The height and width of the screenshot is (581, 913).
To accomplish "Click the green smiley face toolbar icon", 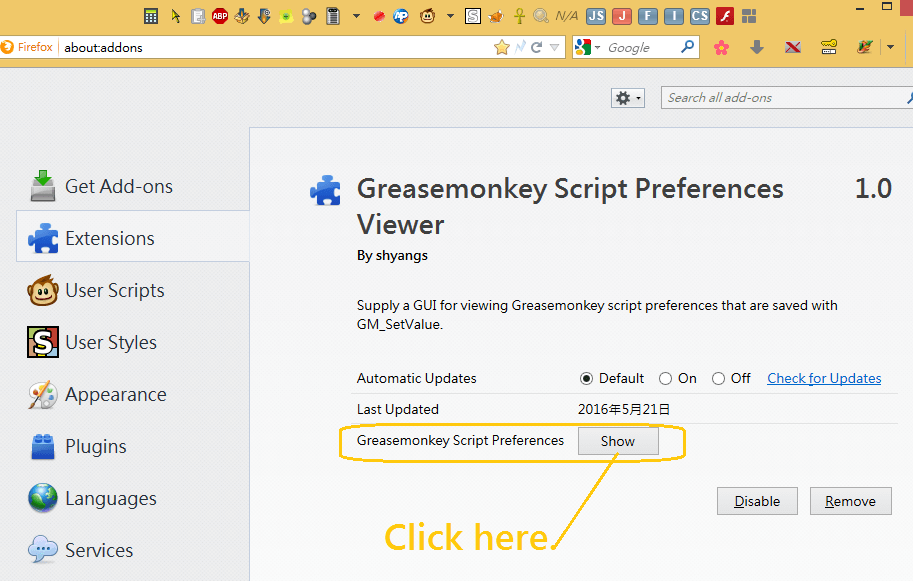I will [286, 17].
